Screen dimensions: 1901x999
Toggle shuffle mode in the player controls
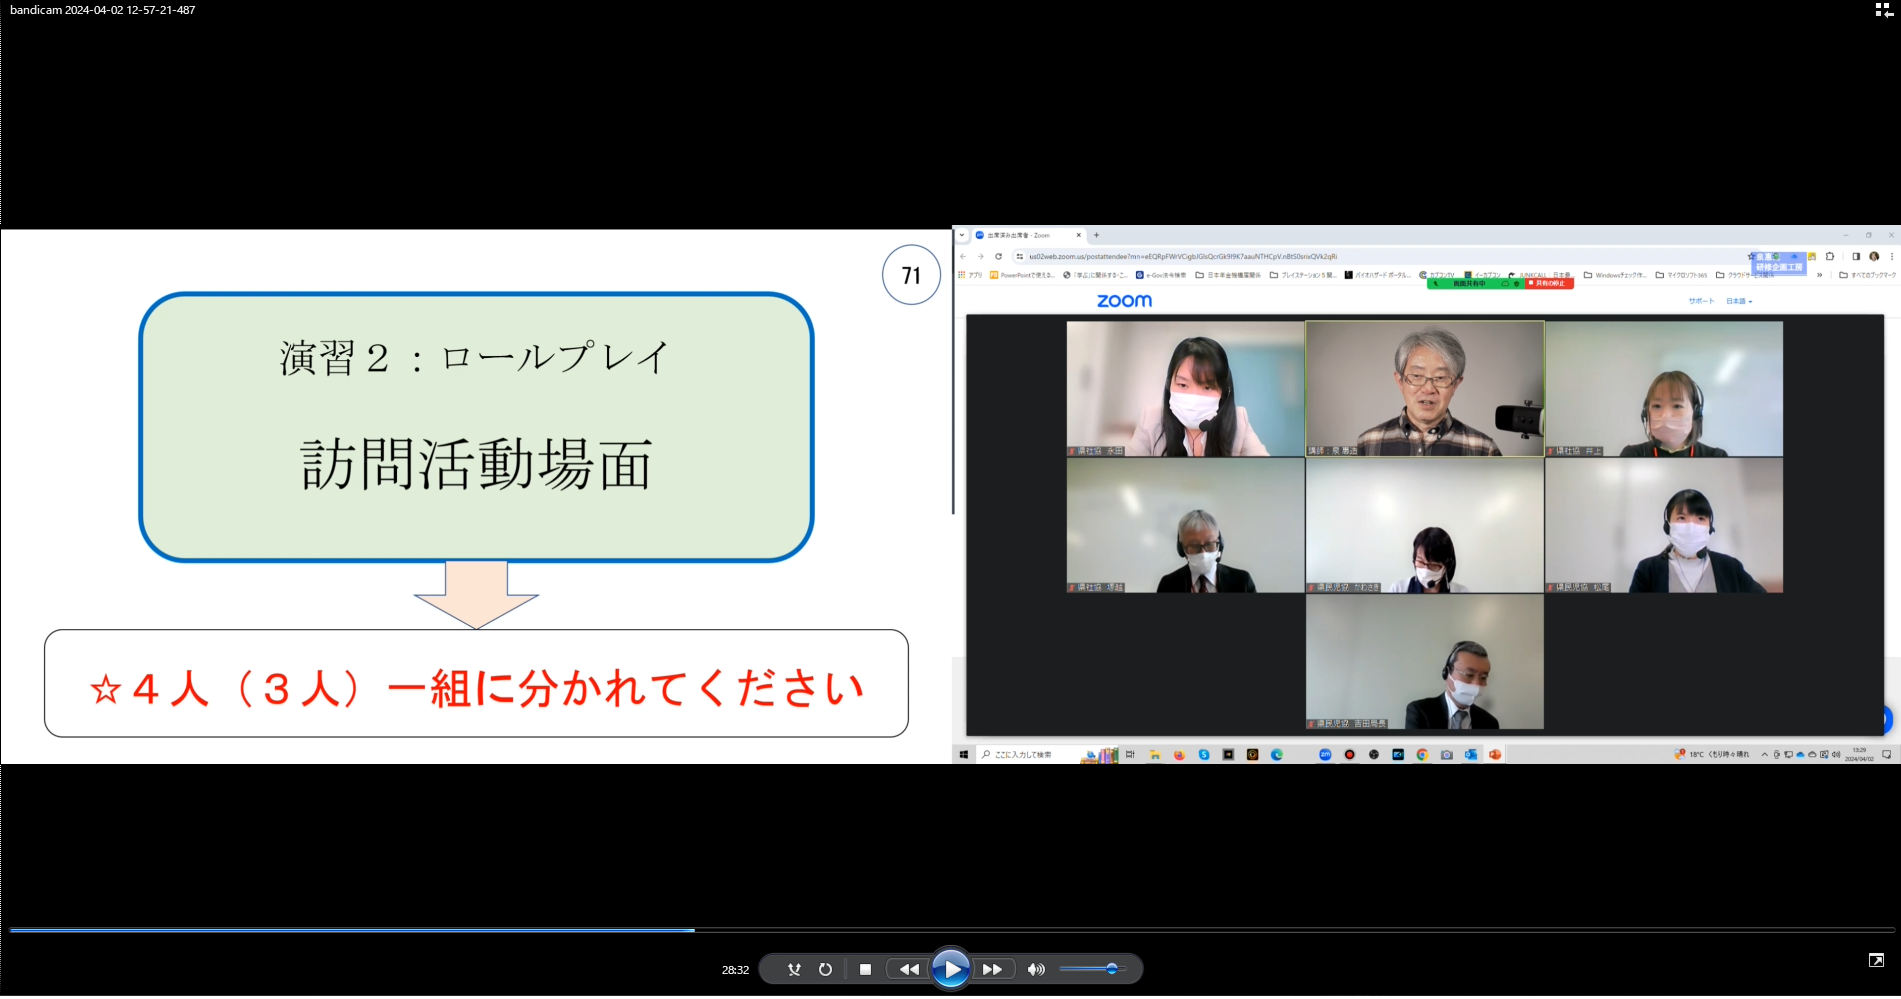(x=794, y=969)
